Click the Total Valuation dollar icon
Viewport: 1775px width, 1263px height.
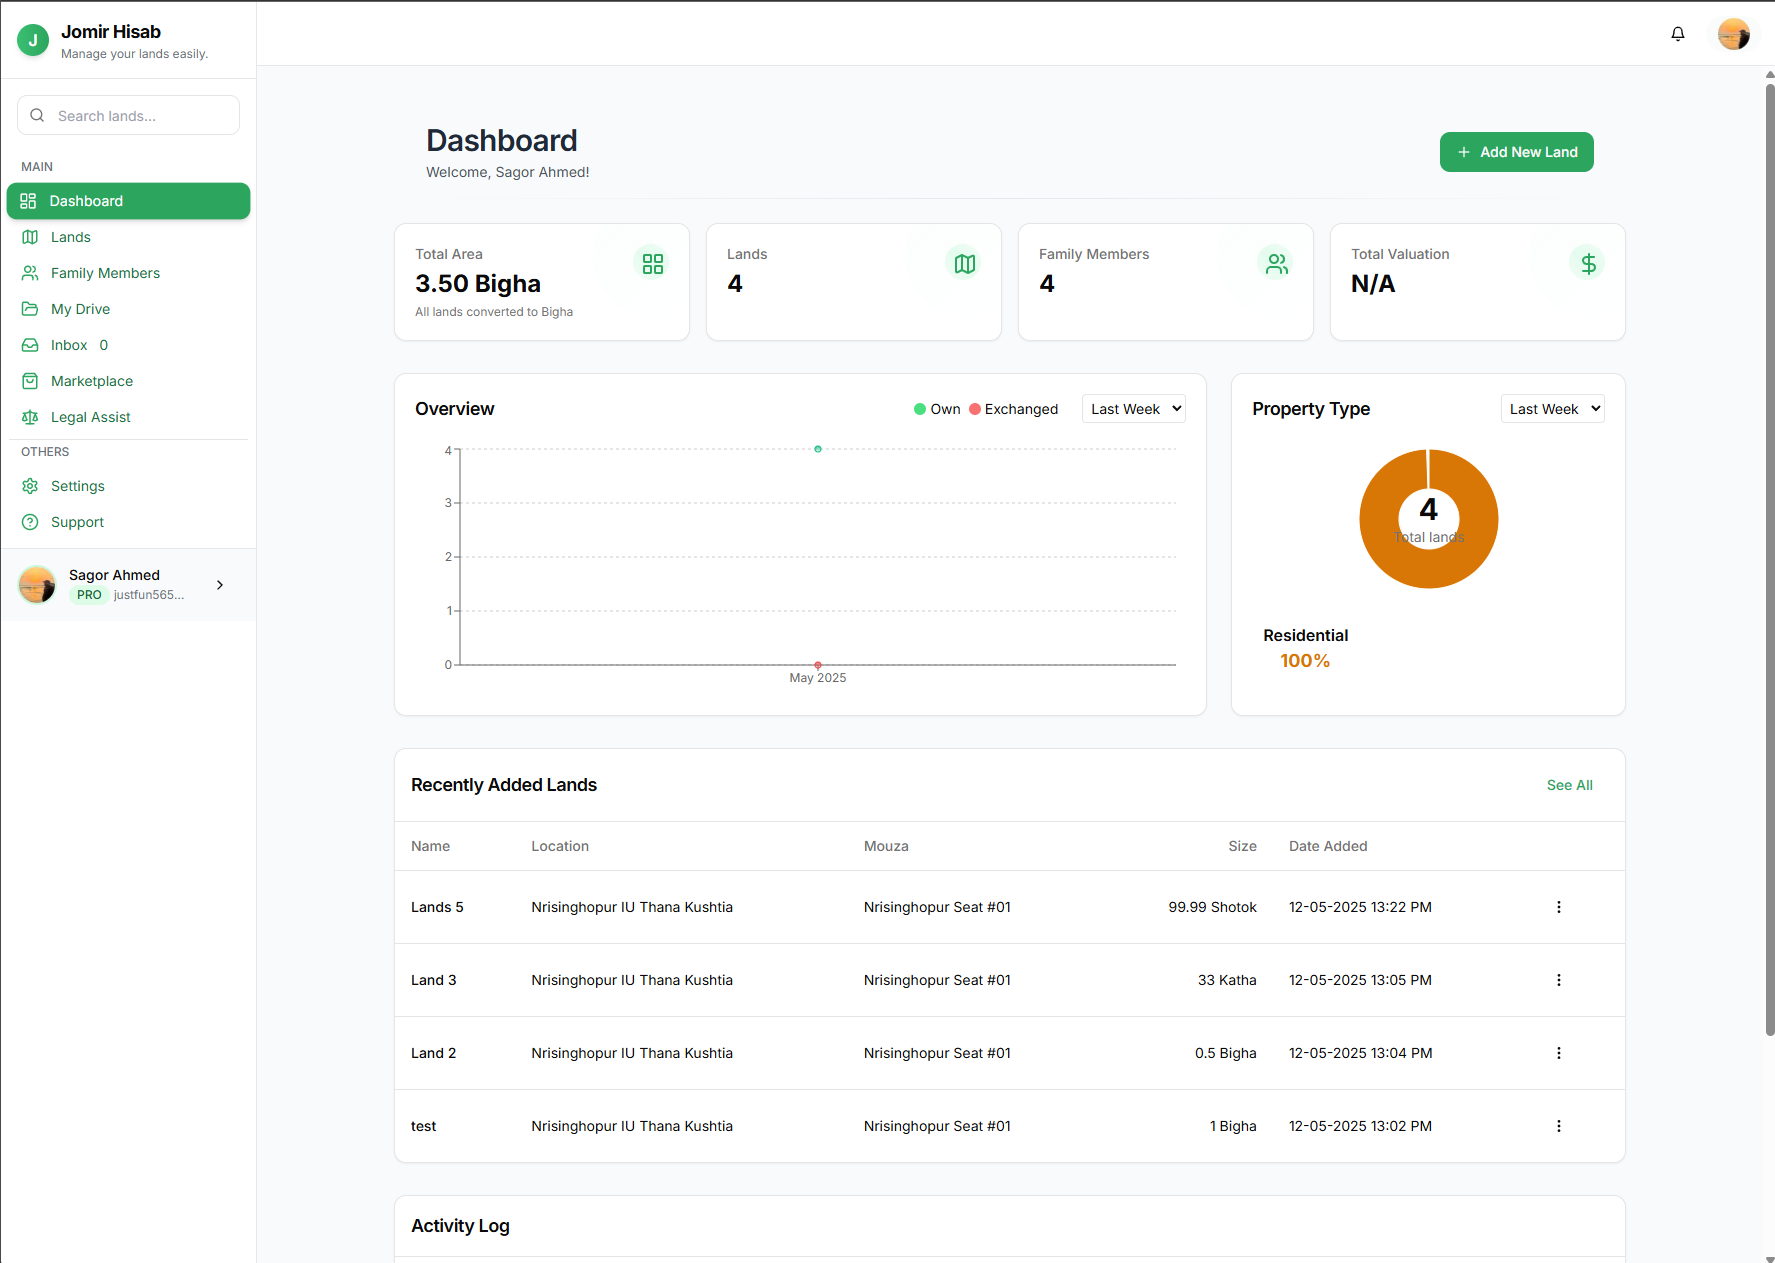(1588, 264)
